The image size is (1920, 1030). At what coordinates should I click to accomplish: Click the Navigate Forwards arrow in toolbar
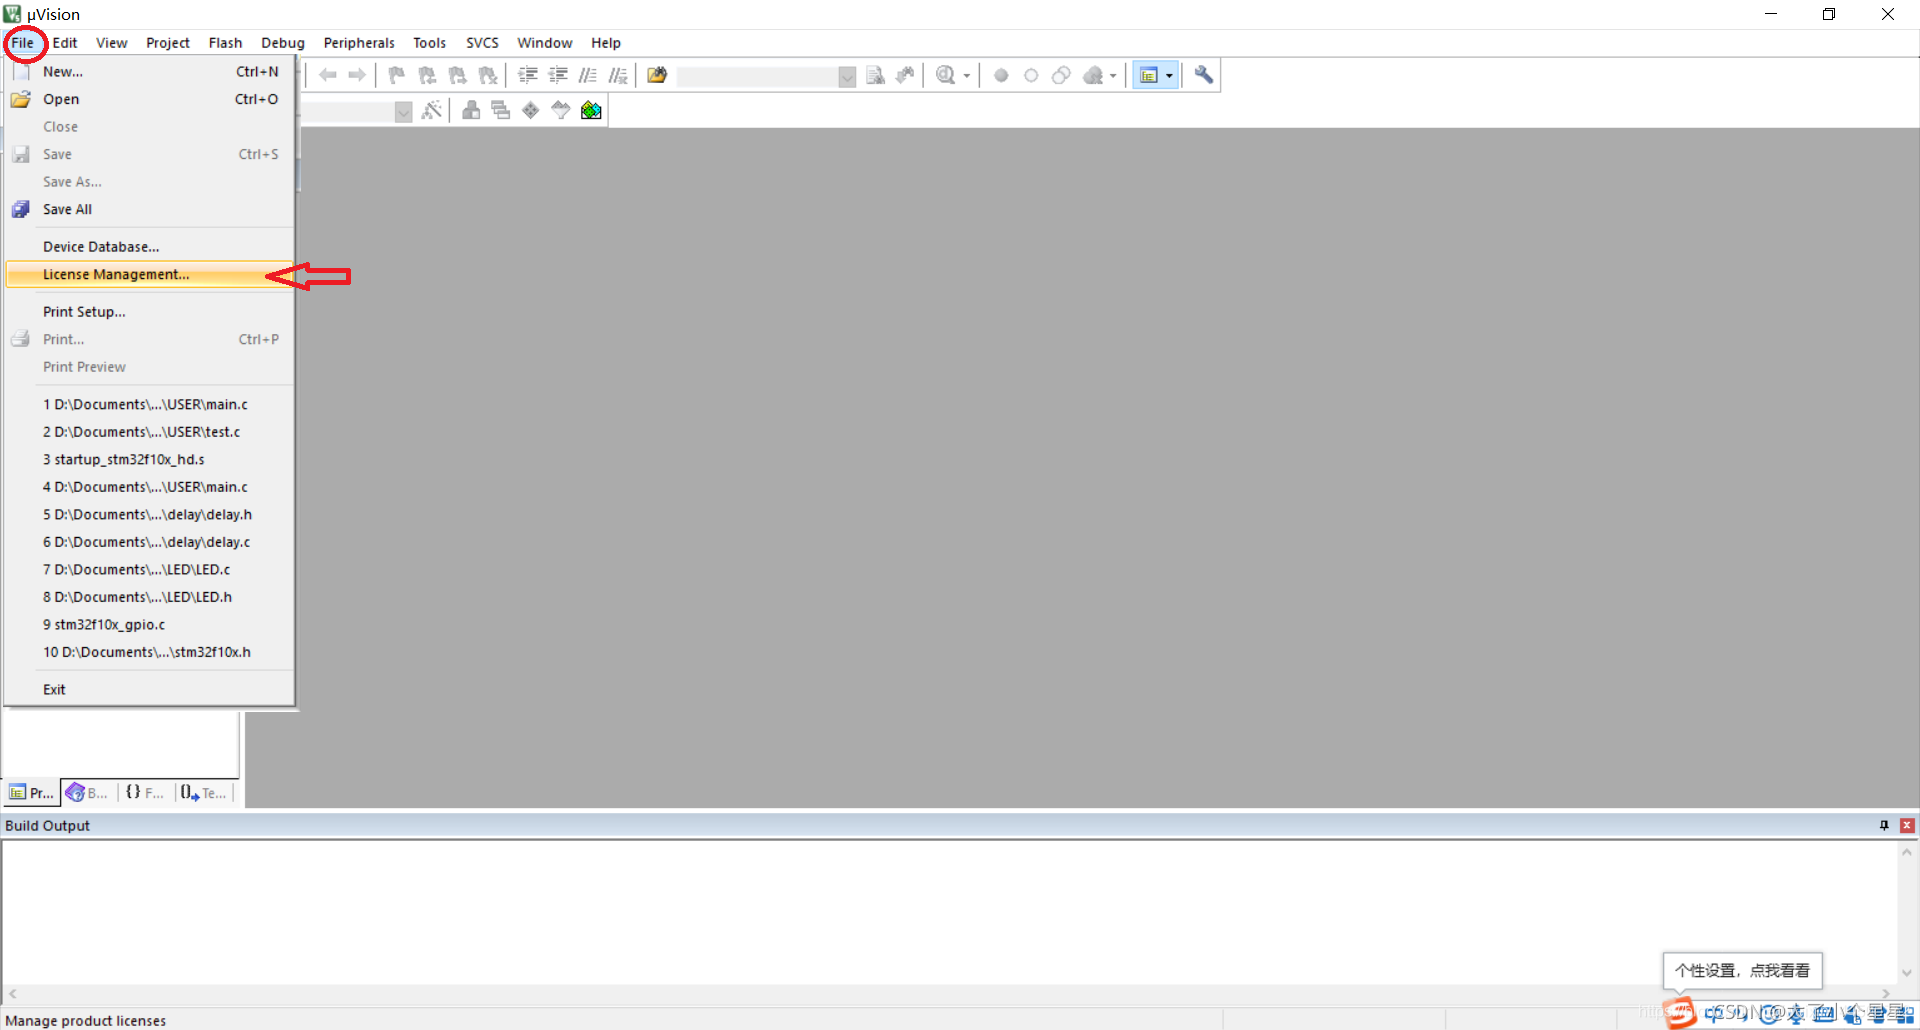357,75
